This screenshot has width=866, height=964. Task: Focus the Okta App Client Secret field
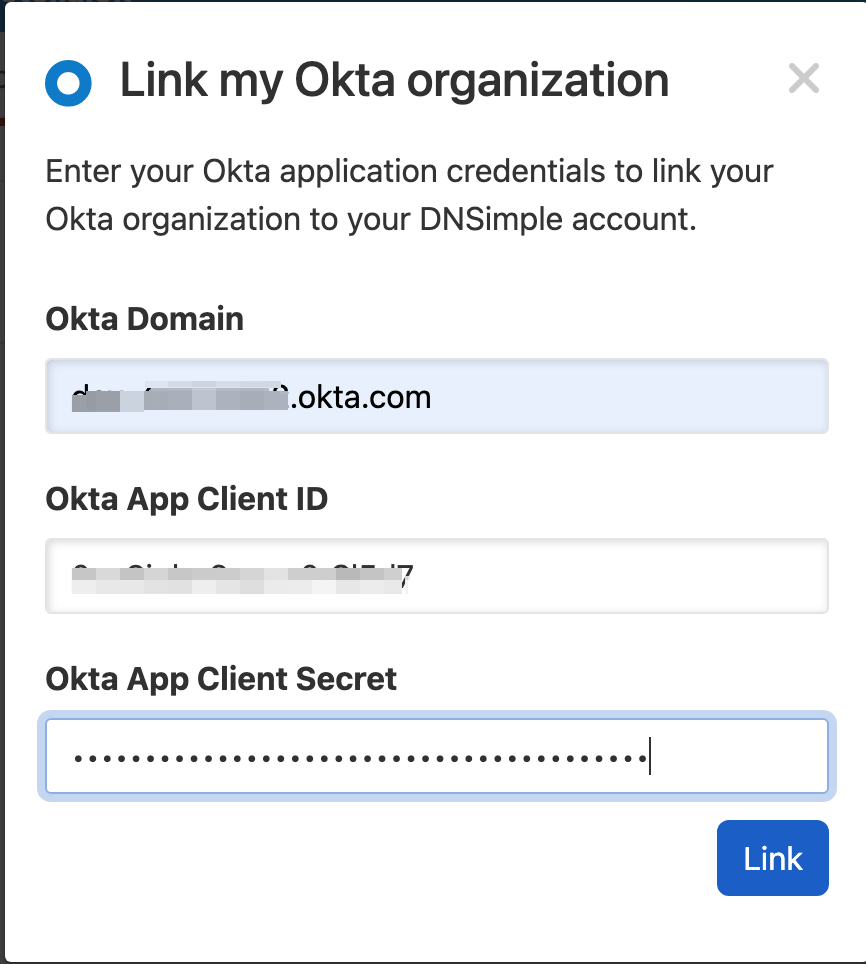436,756
